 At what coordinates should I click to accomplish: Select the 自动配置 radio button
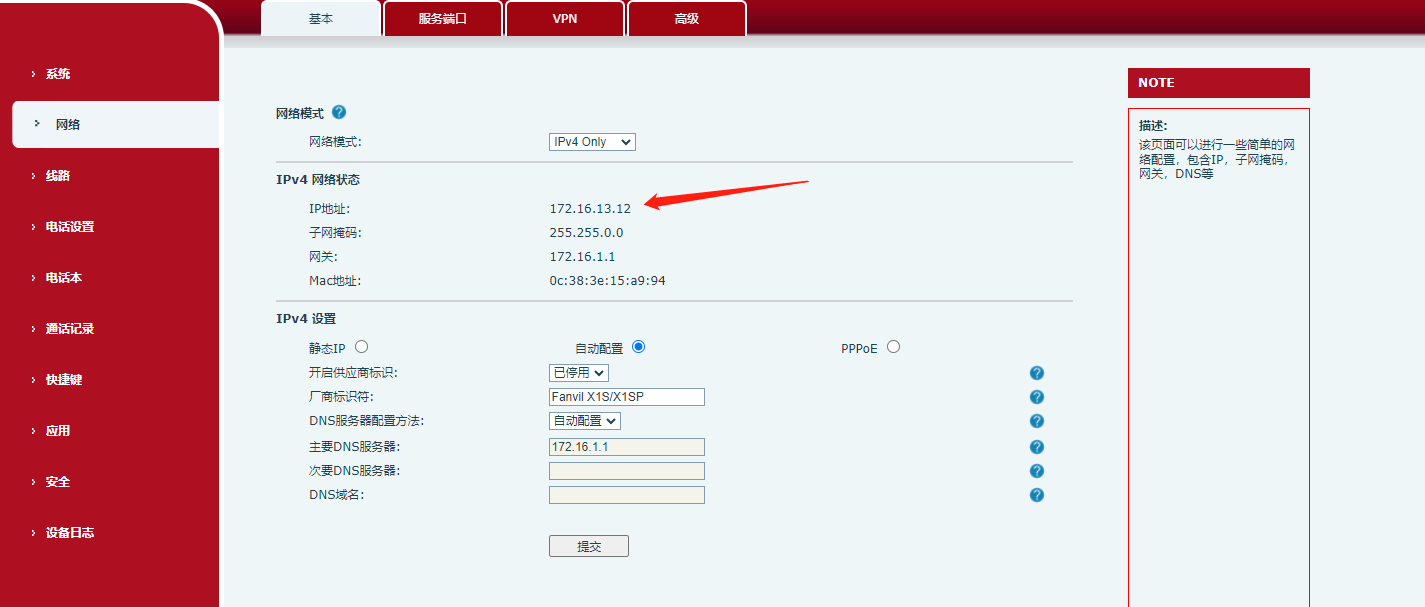click(x=638, y=347)
